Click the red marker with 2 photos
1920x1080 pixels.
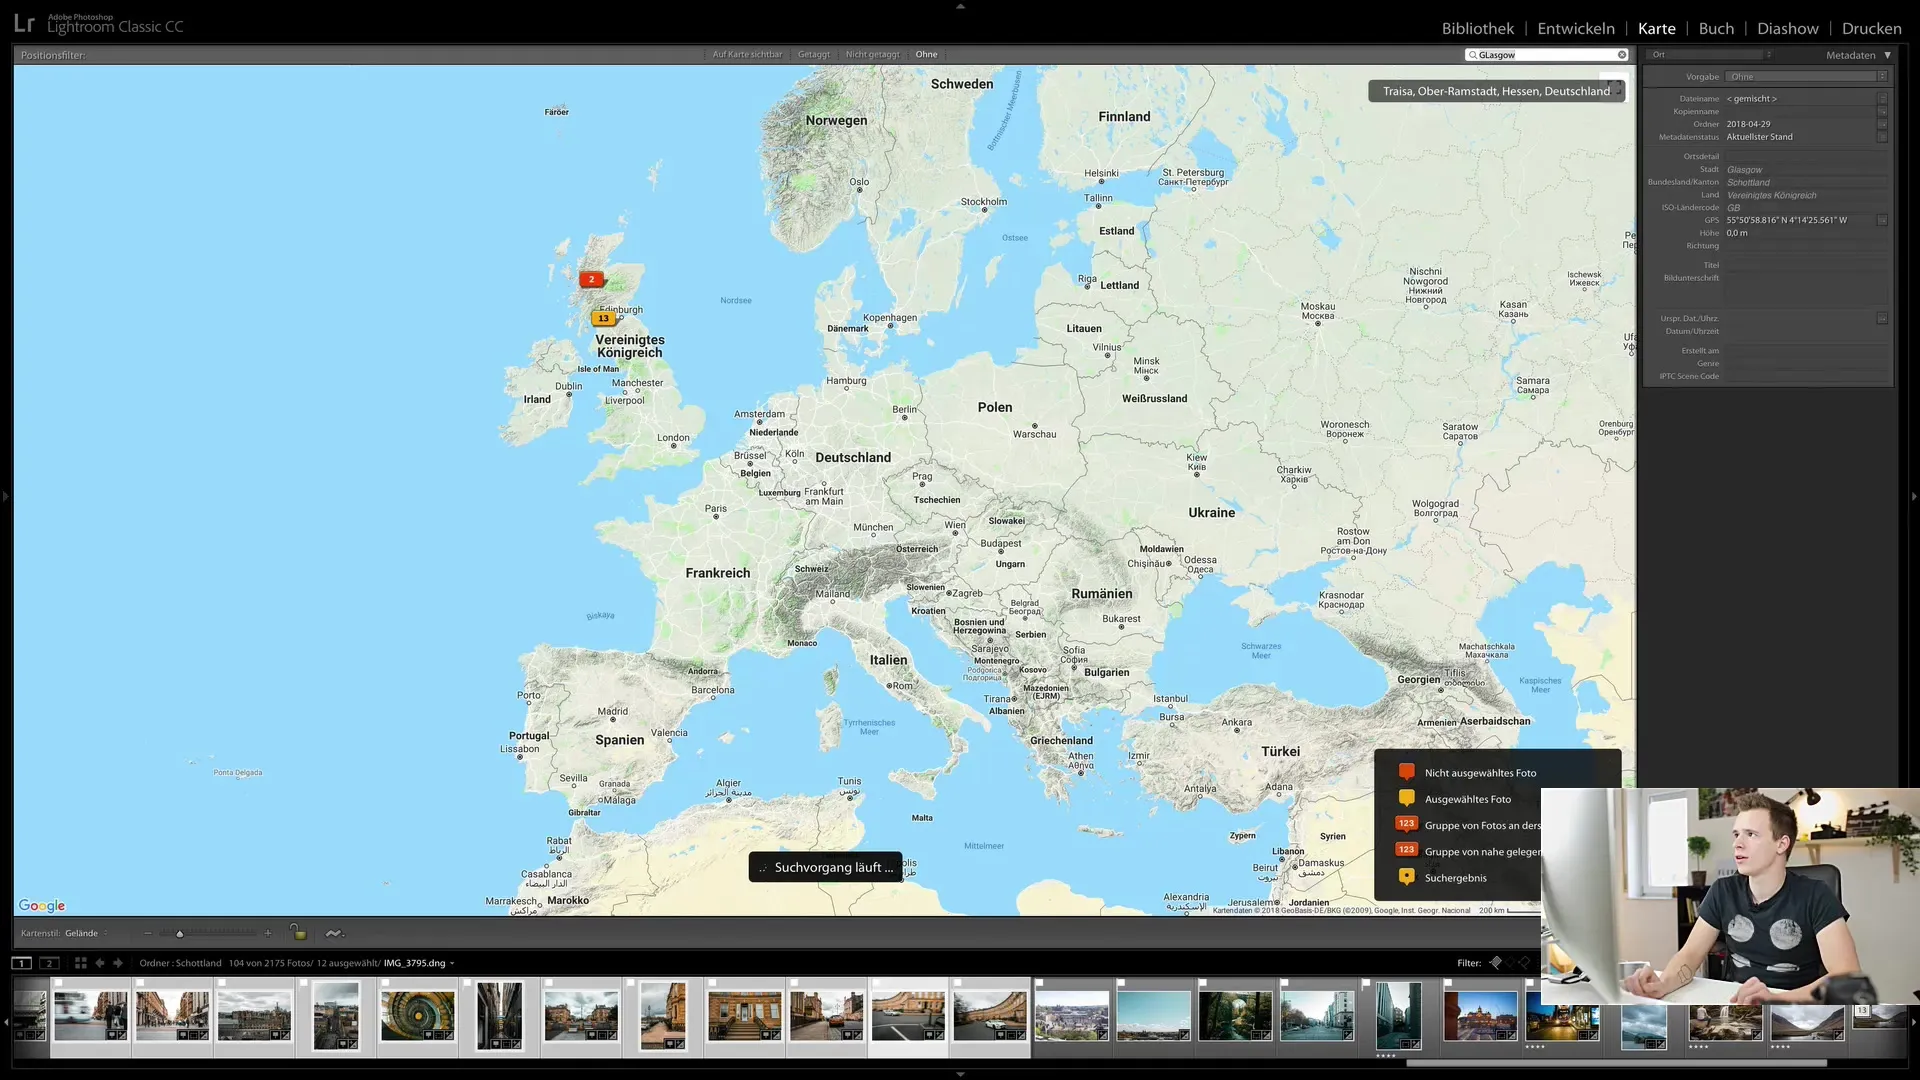click(x=591, y=280)
